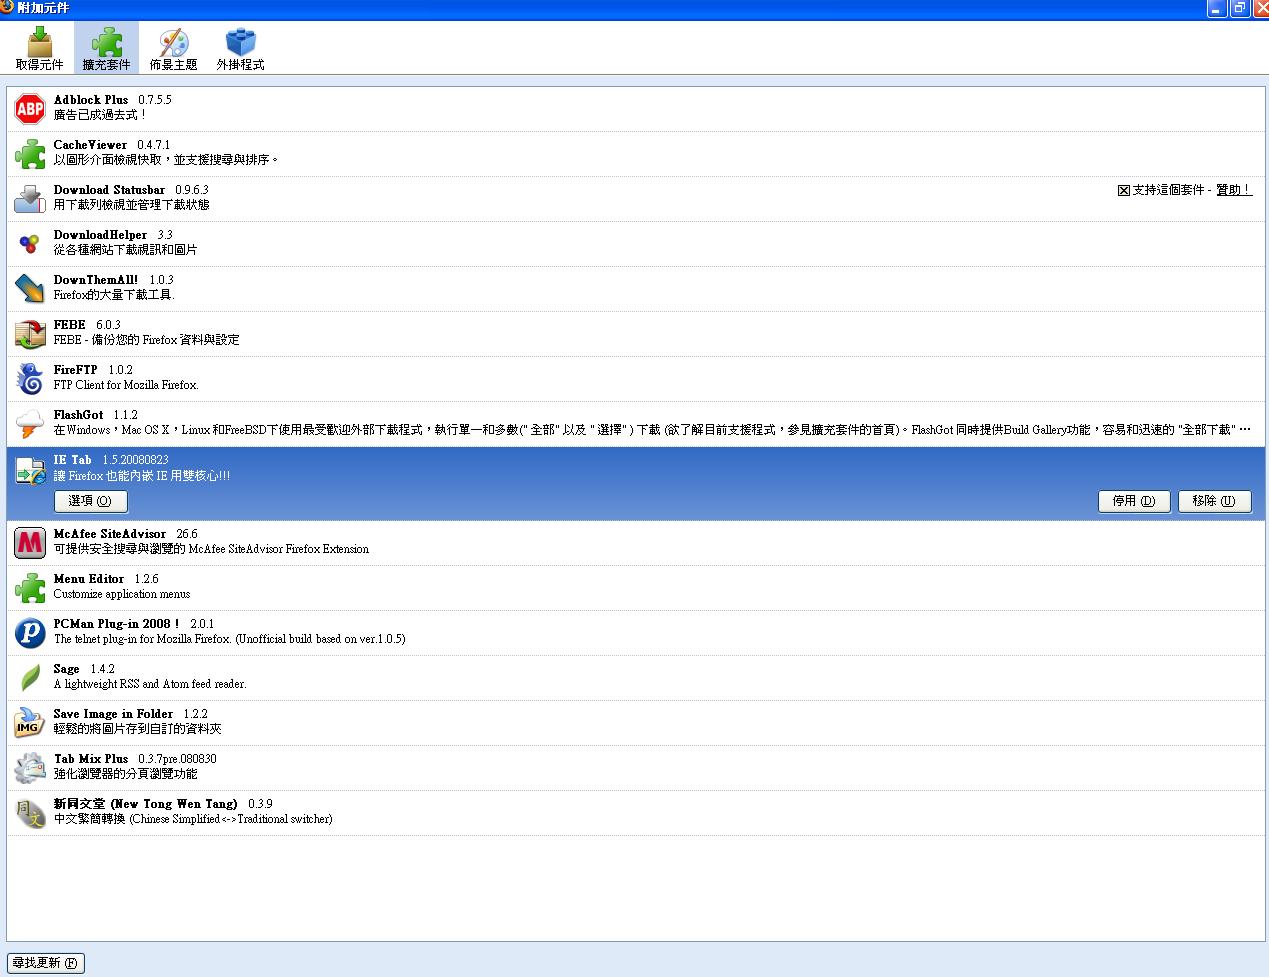This screenshot has height=977, width=1269.
Task: Switch to the 擴充套件 (Extensions) tab
Action: point(106,48)
